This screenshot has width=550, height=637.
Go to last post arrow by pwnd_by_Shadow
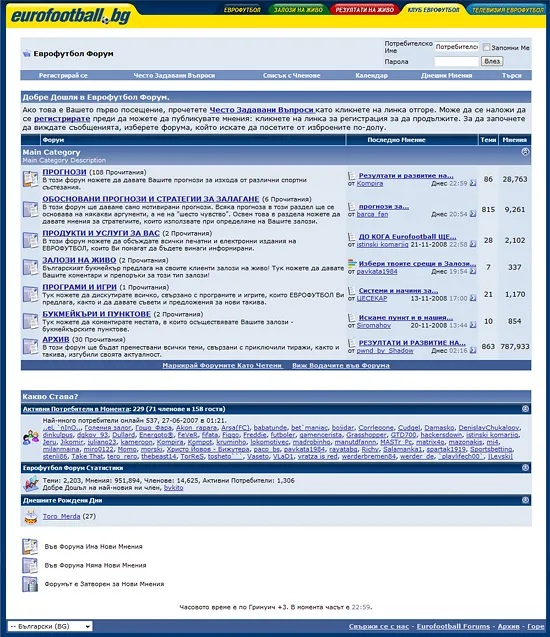pos(473,350)
